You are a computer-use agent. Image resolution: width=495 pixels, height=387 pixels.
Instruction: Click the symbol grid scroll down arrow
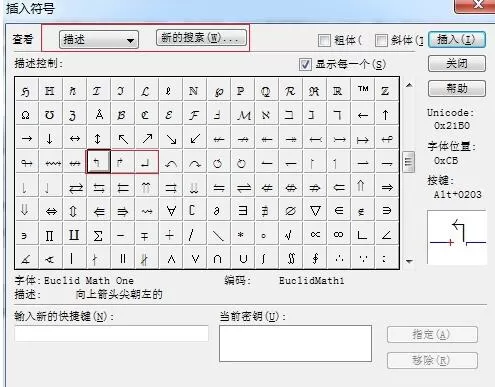click(409, 261)
